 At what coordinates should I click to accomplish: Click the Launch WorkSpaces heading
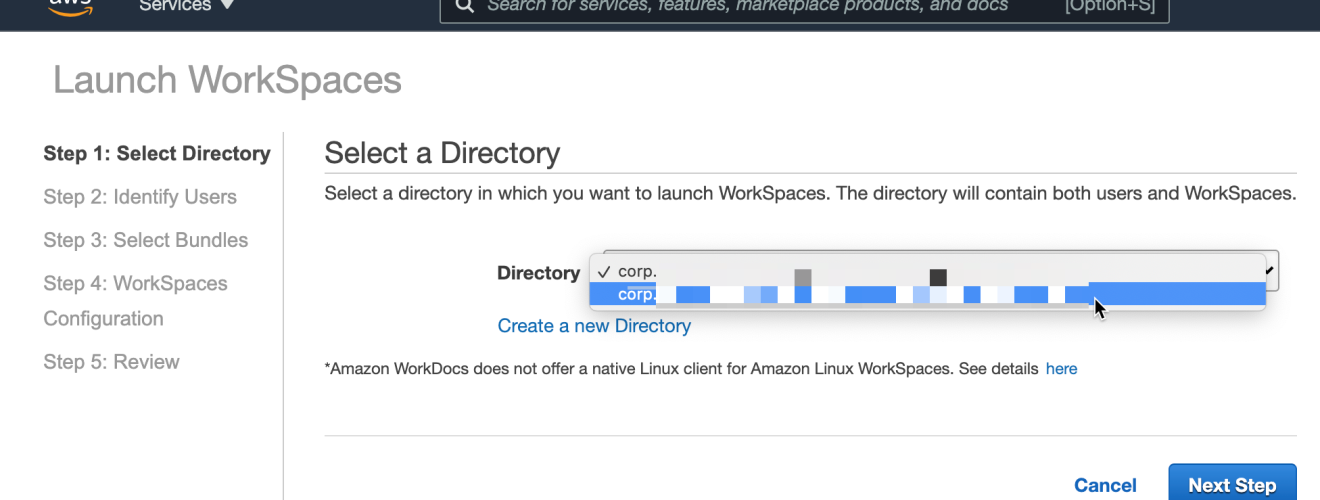pos(227,80)
